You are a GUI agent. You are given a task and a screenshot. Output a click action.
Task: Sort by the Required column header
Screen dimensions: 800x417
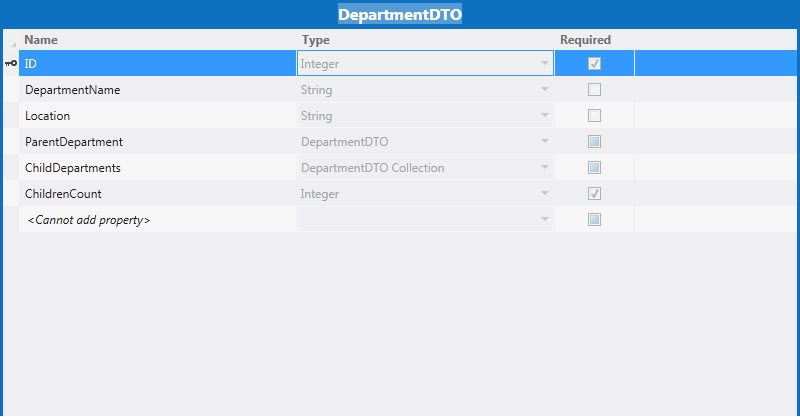(585, 40)
